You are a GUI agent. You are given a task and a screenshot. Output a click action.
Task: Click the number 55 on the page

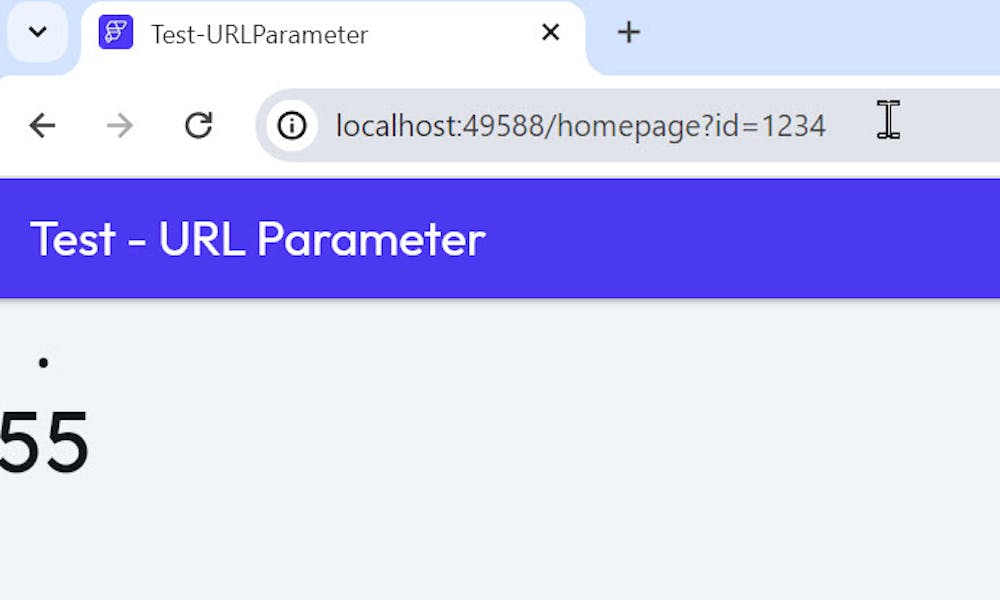[x=44, y=442]
